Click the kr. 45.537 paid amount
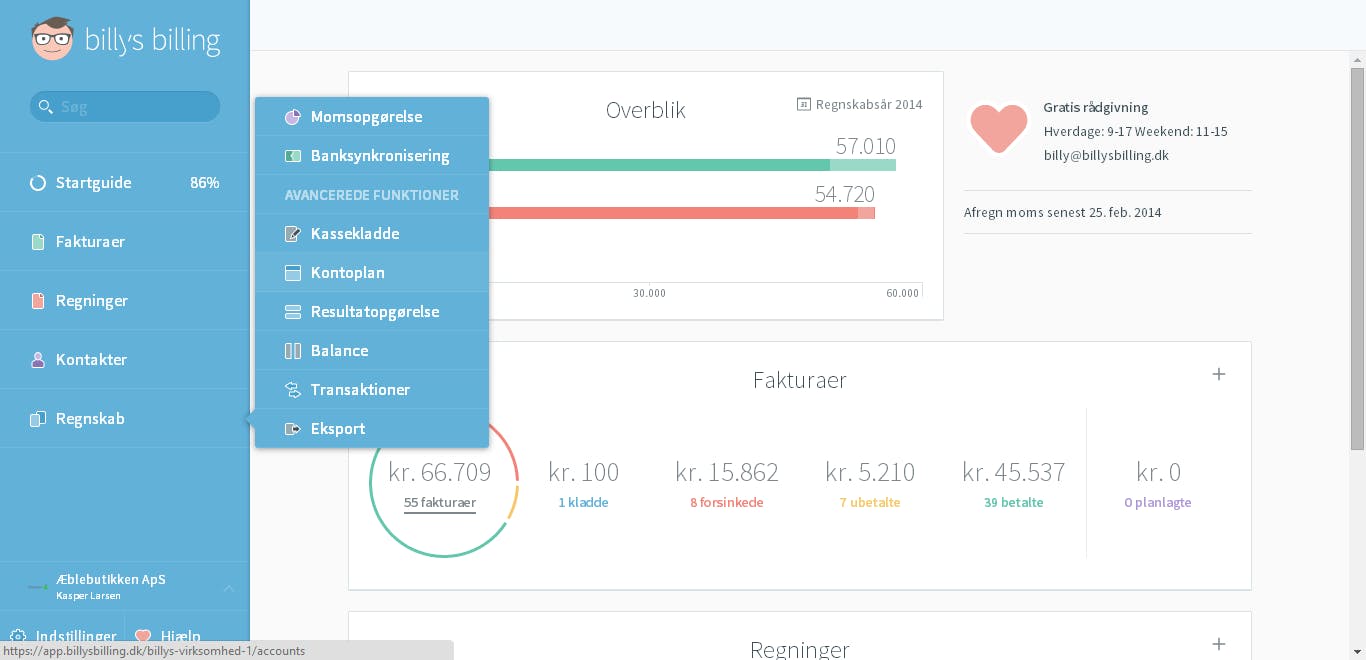The width and height of the screenshot is (1366, 660). [x=1013, y=472]
